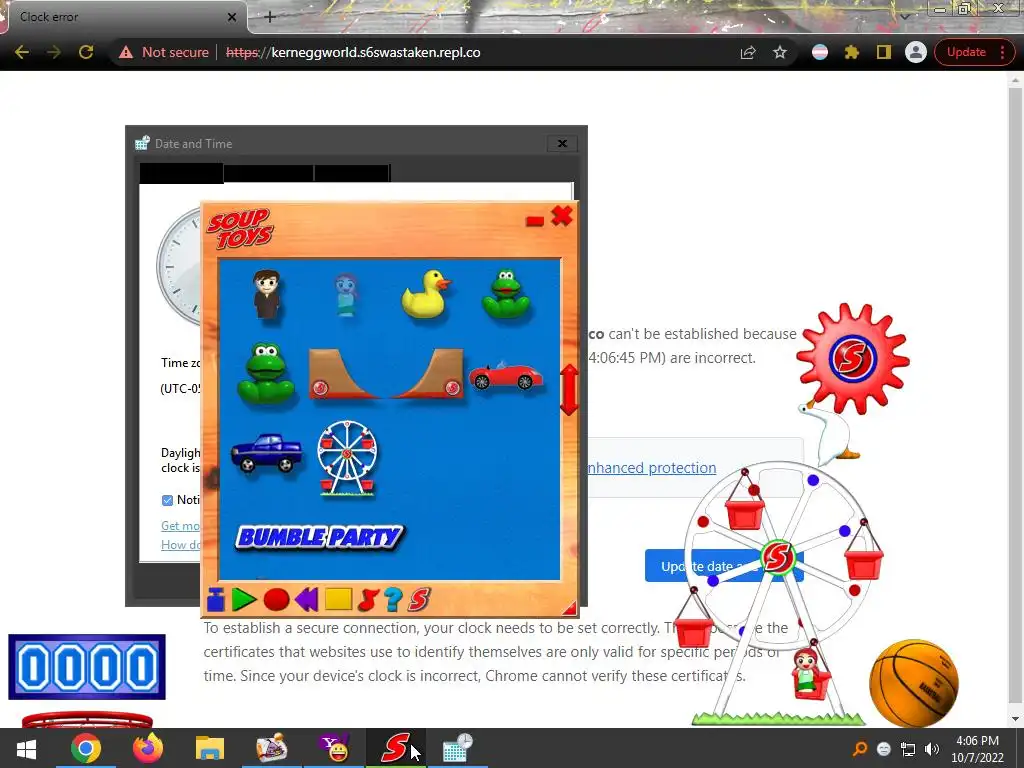Click the 'Get mo' link in Date and Time
This screenshot has width=1024, height=768.
(180, 526)
